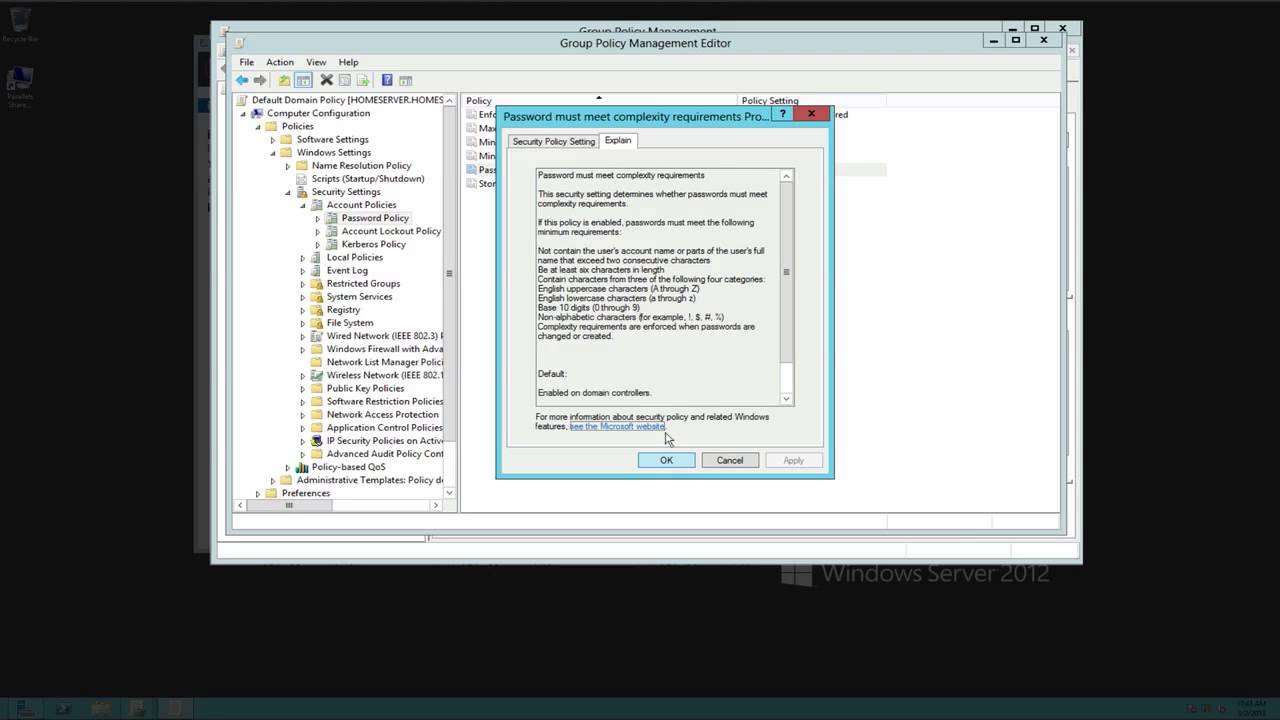
Task: Expand the Software Settings node
Action: pos(273,140)
